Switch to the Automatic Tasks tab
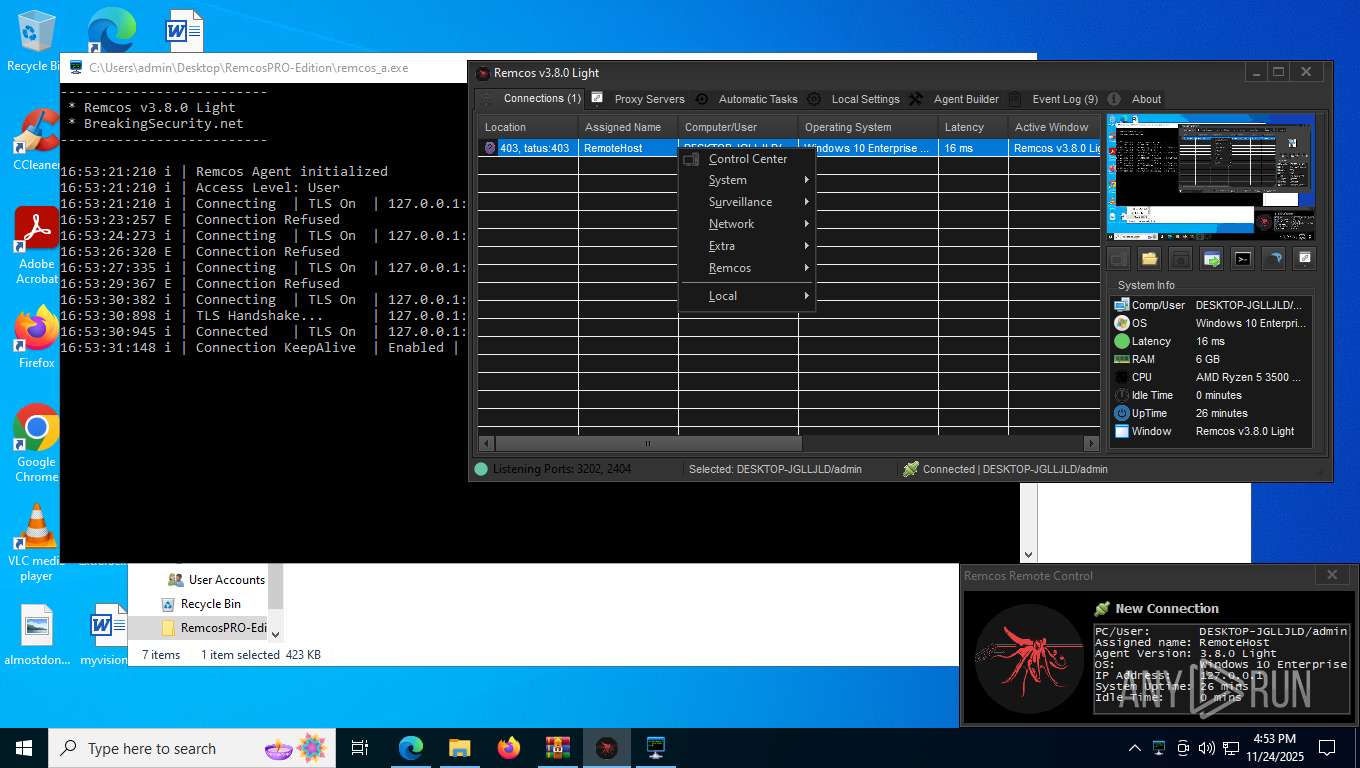Screen dimensions: 1360x768 747,99
